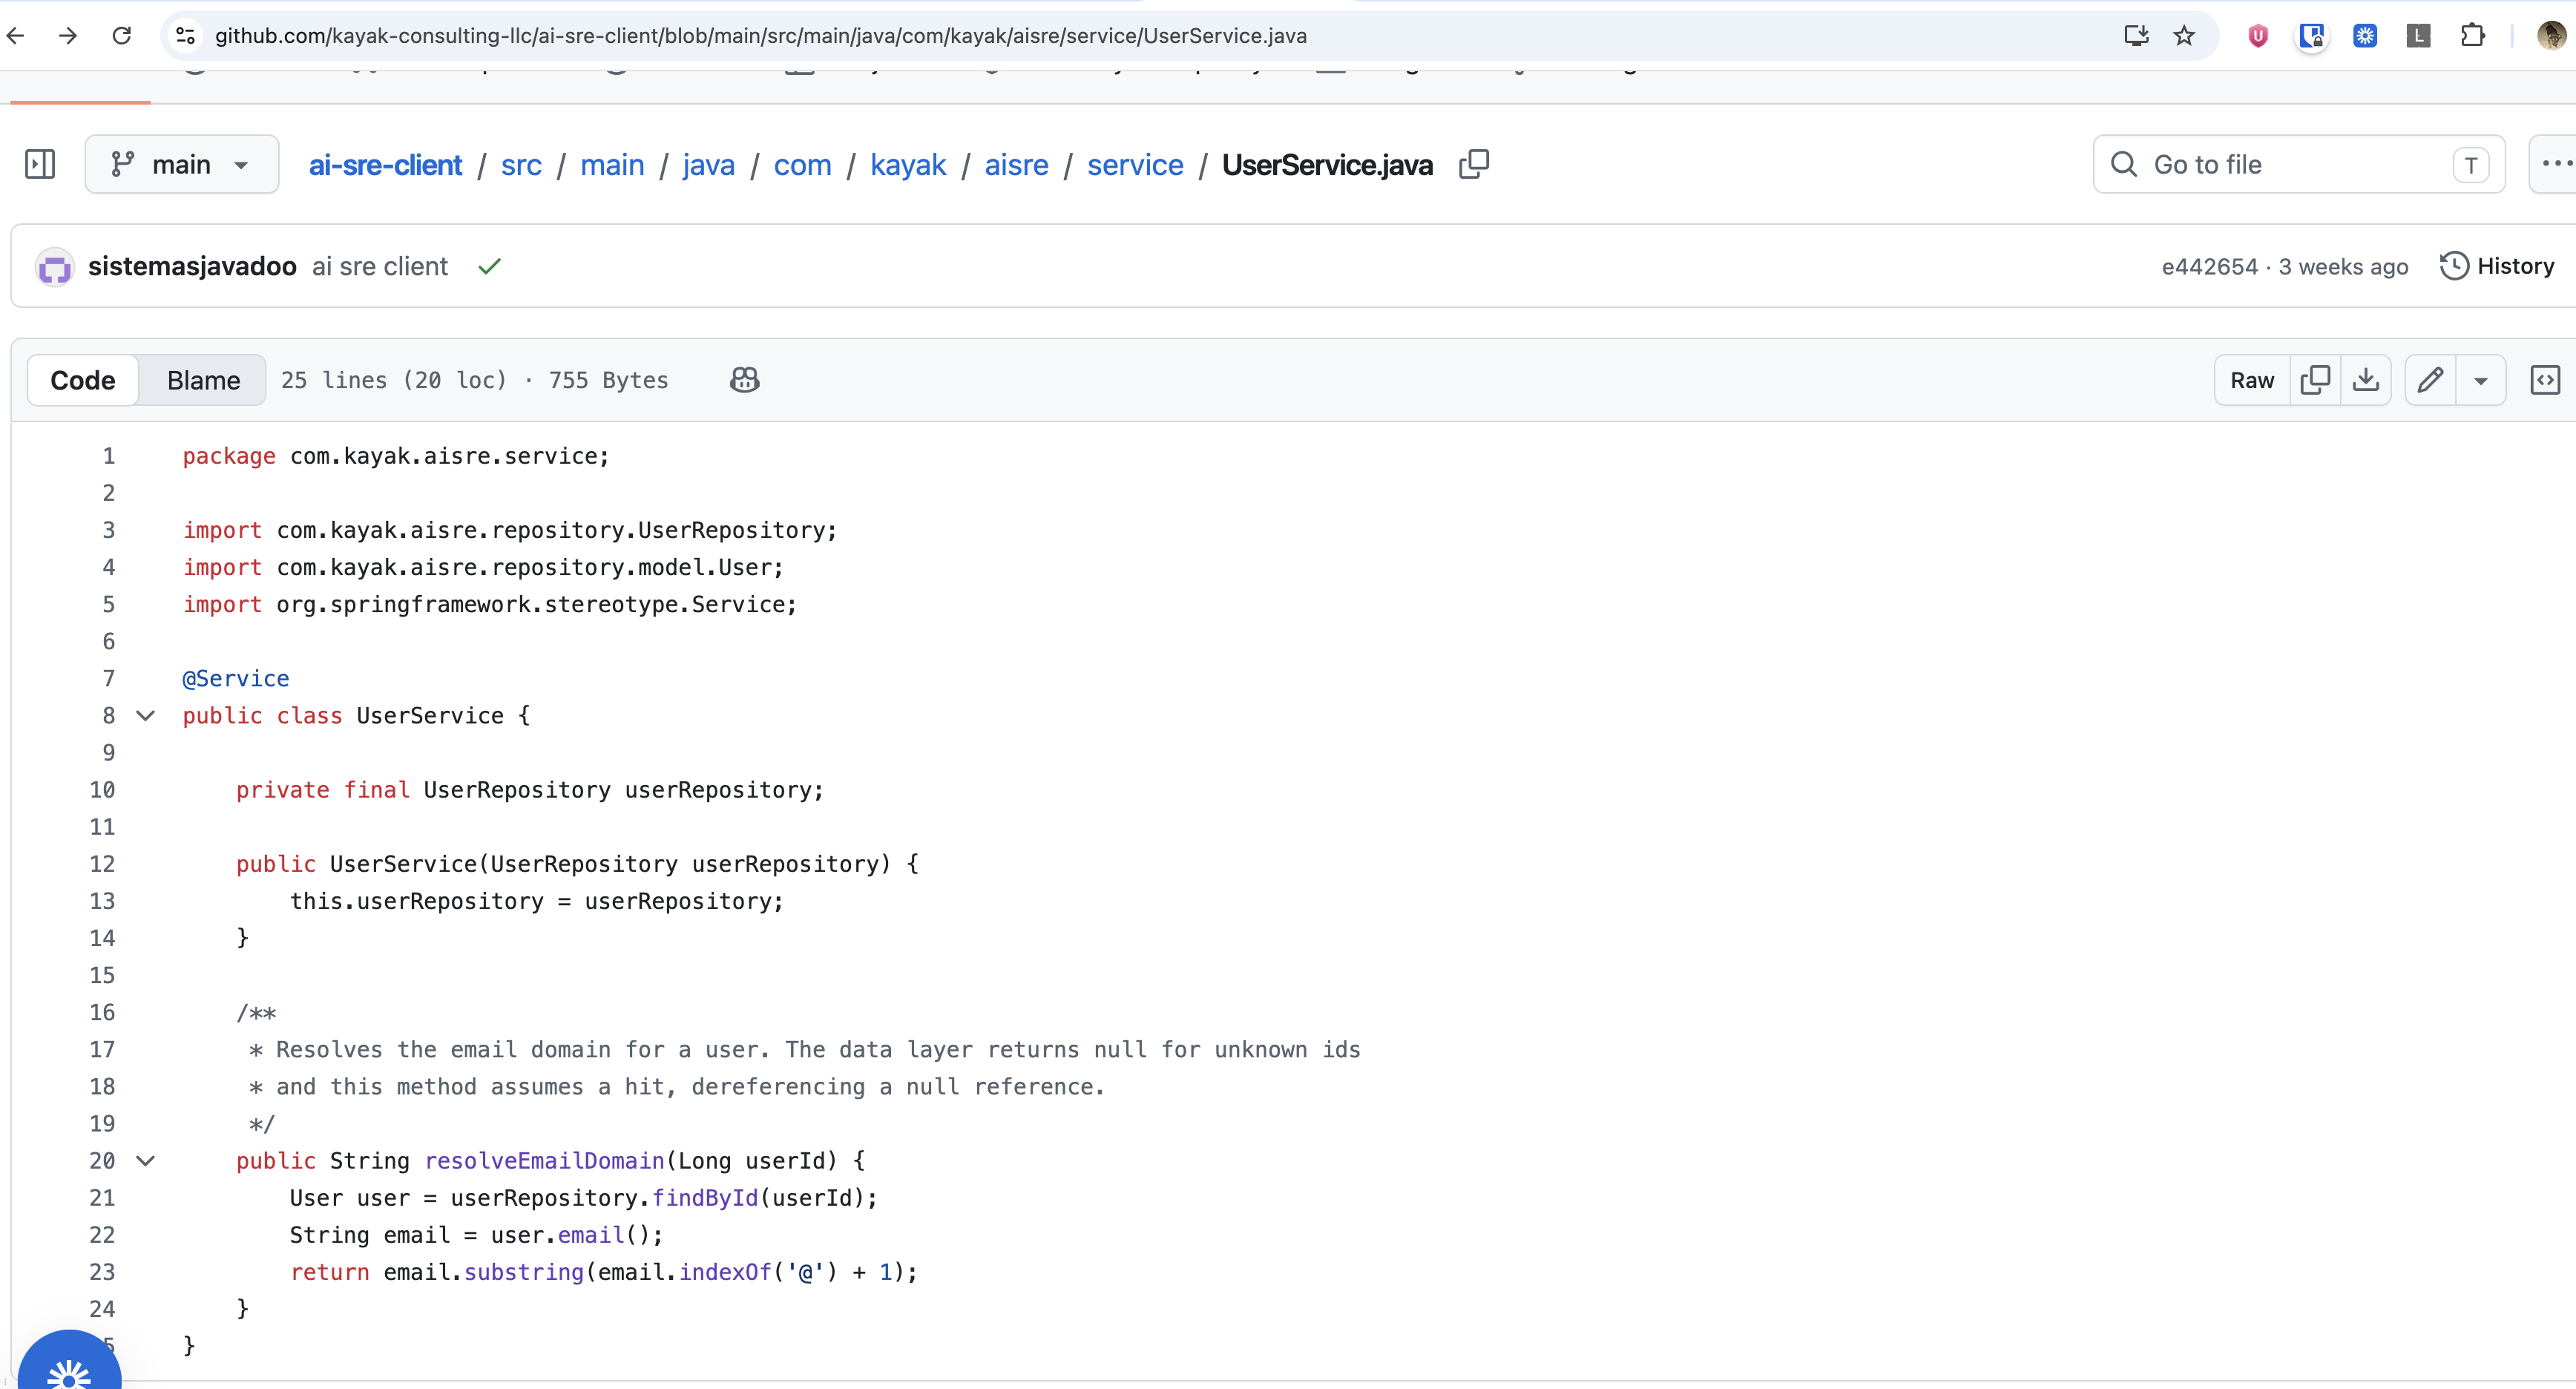
Task: Click findById call on line 21
Action: click(x=705, y=1198)
